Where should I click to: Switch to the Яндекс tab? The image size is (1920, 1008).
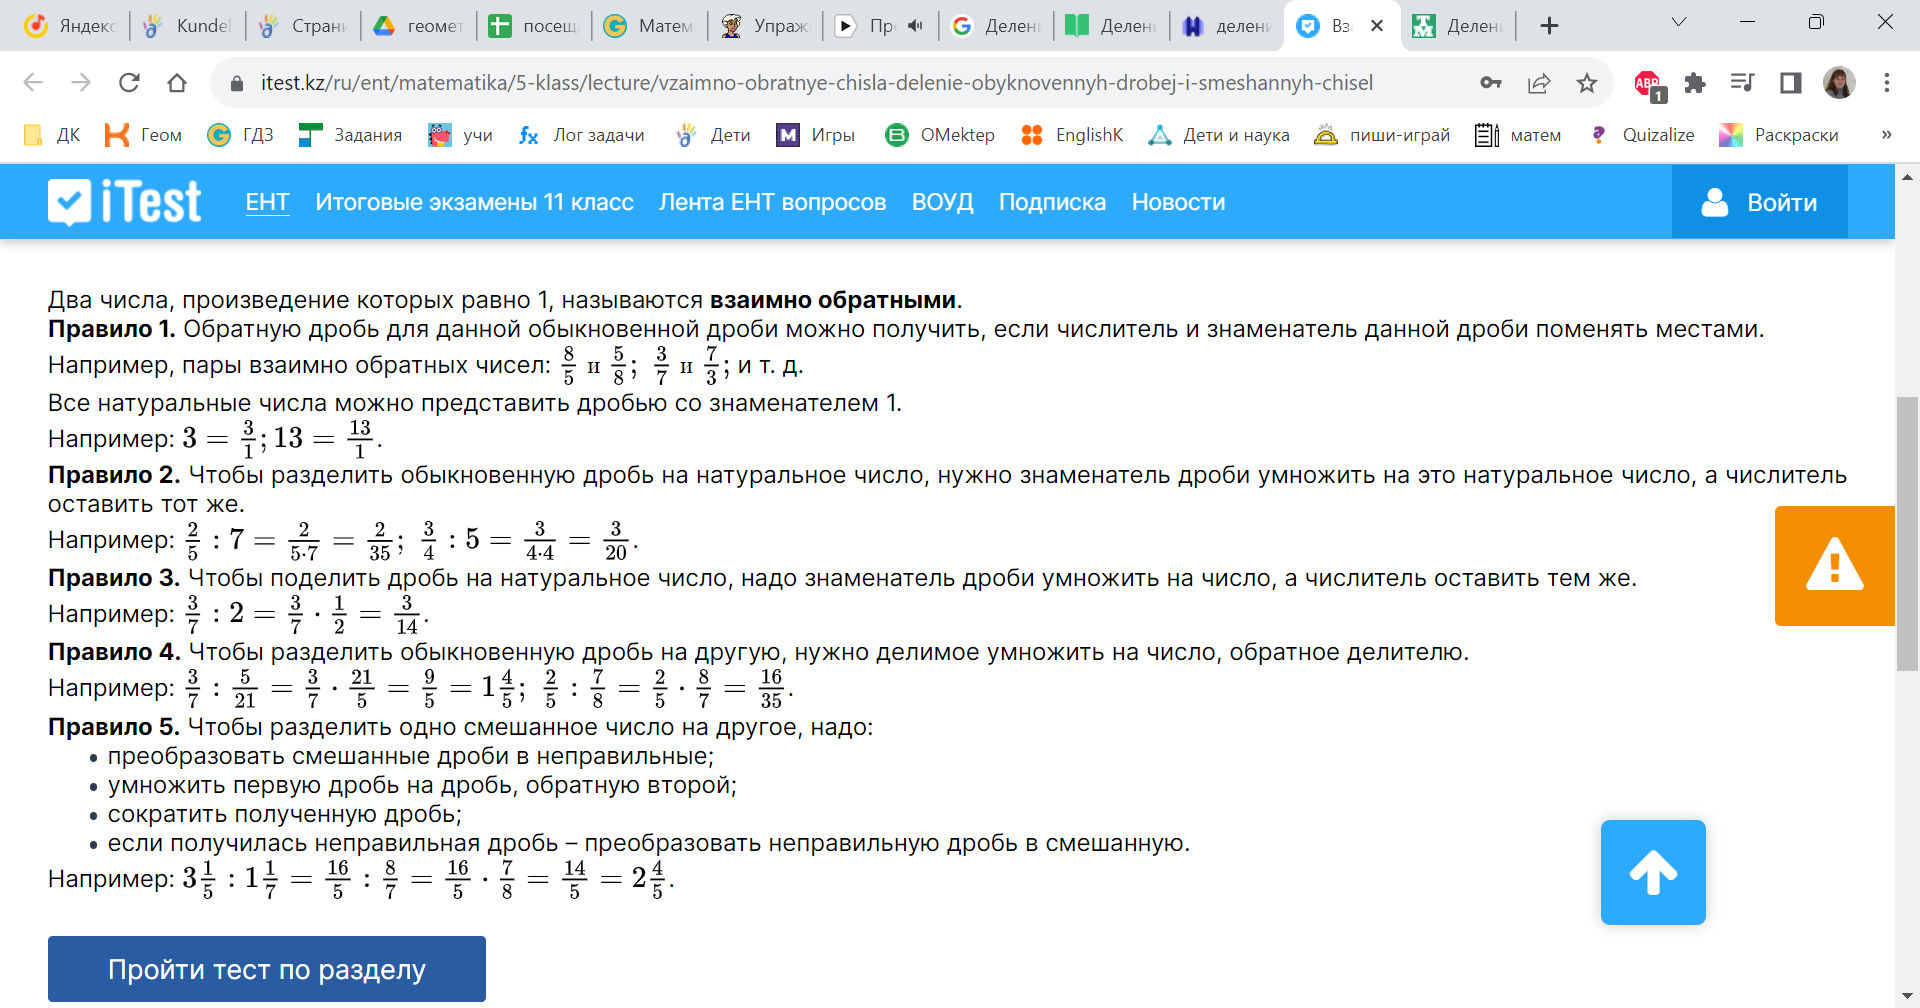70,26
